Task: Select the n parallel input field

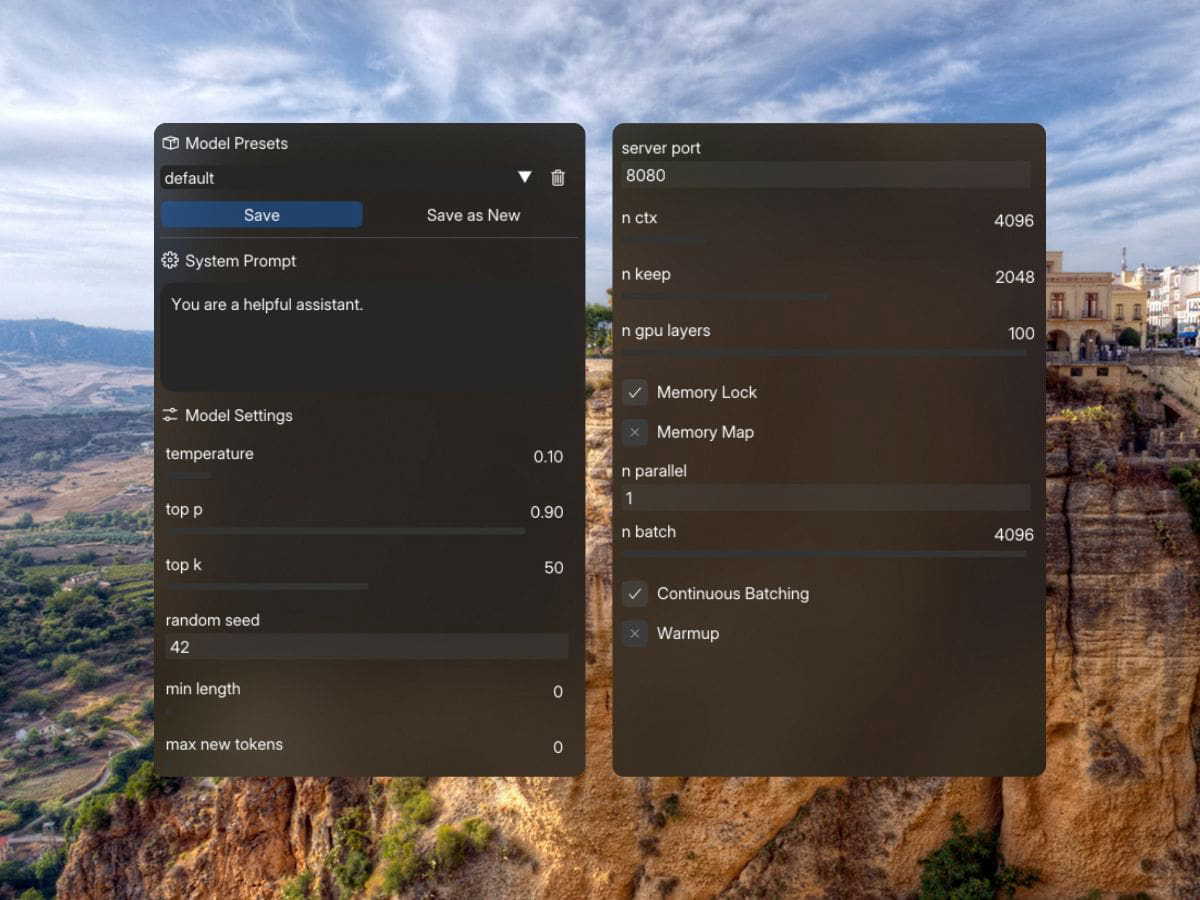Action: click(x=826, y=498)
